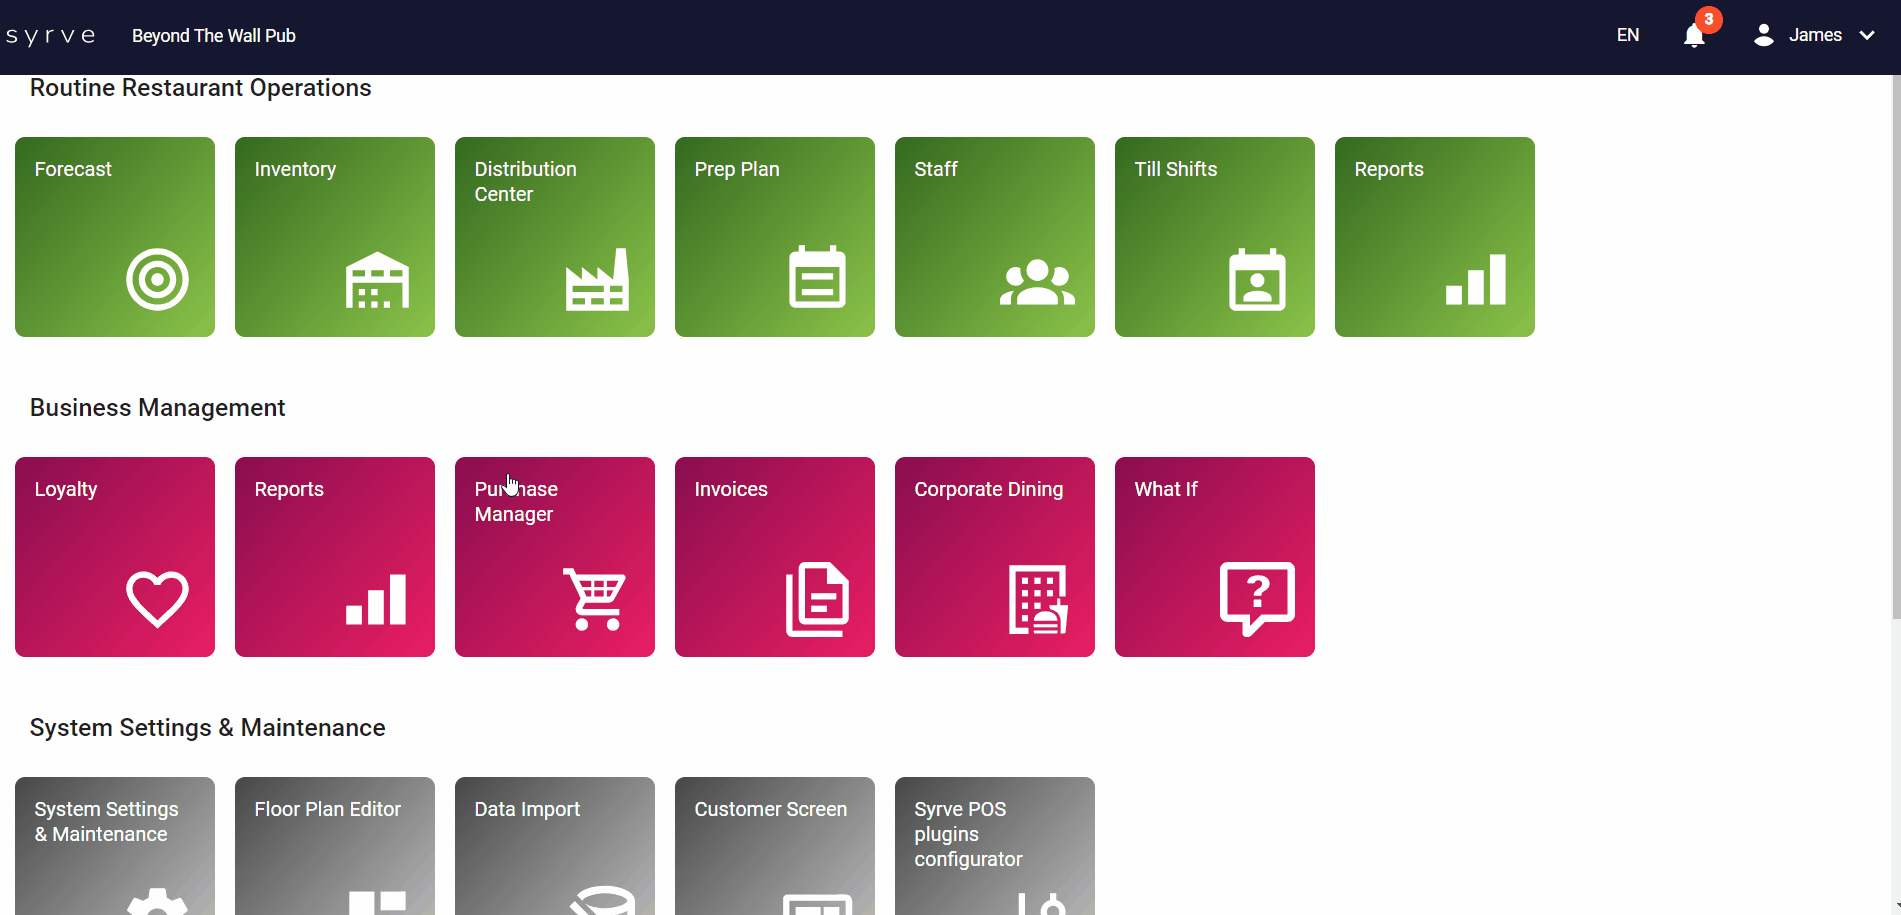Open Distribution Center factory icon
Image resolution: width=1901 pixels, height=915 pixels.
click(597, 280)
